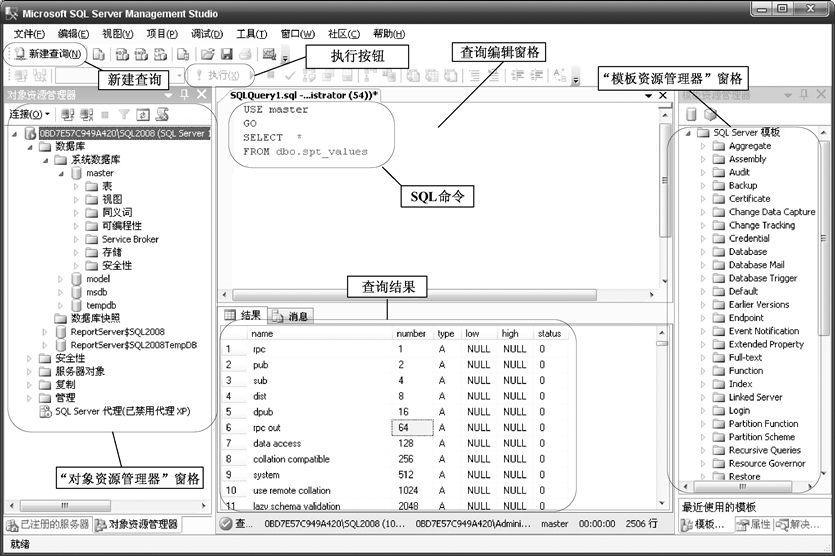Open the 属性 (Properties) tab at bottom right
This screenshot has height=556, width=835.
tap(754, 525)
